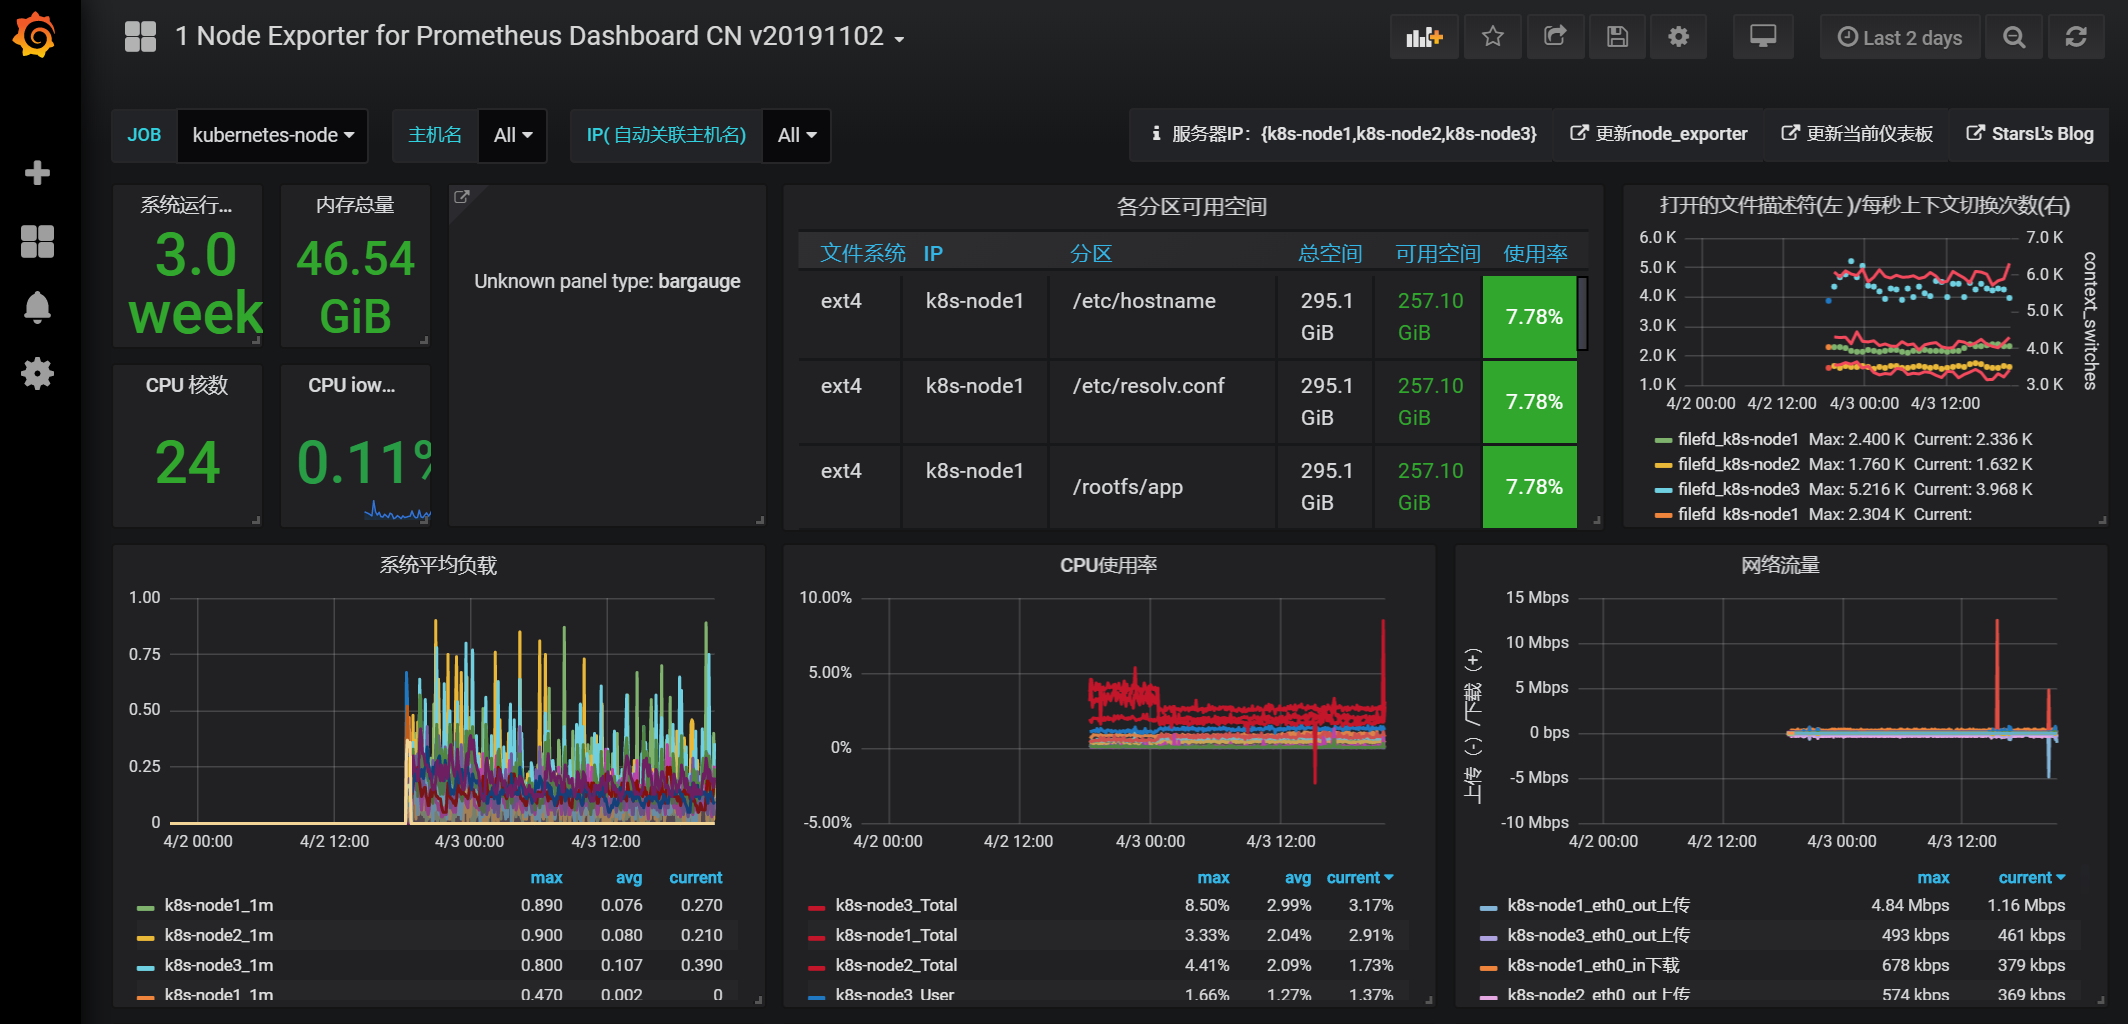Open the dashboard title dropdown

pos(540,37)
